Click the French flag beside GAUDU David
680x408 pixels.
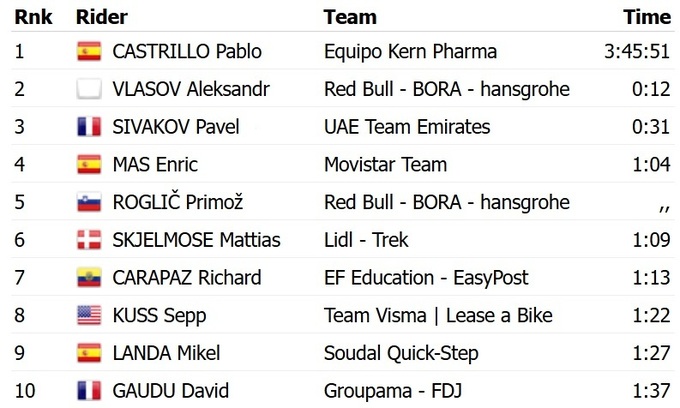tap(89, 391)
